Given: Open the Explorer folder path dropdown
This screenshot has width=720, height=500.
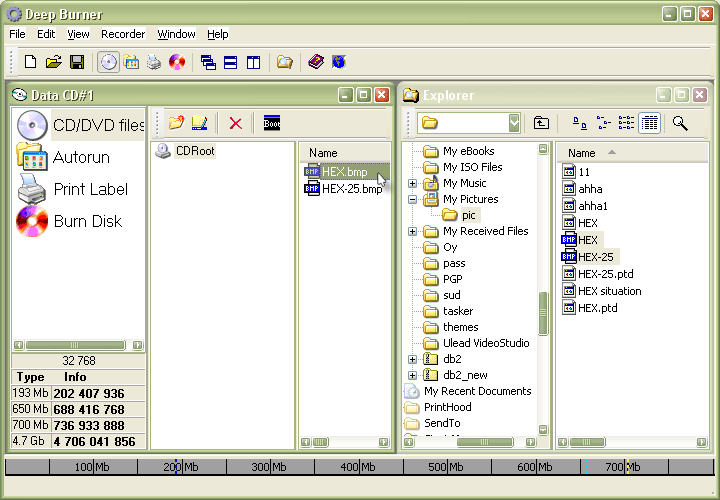Looking at the screenshot, I should click(514, 123).
